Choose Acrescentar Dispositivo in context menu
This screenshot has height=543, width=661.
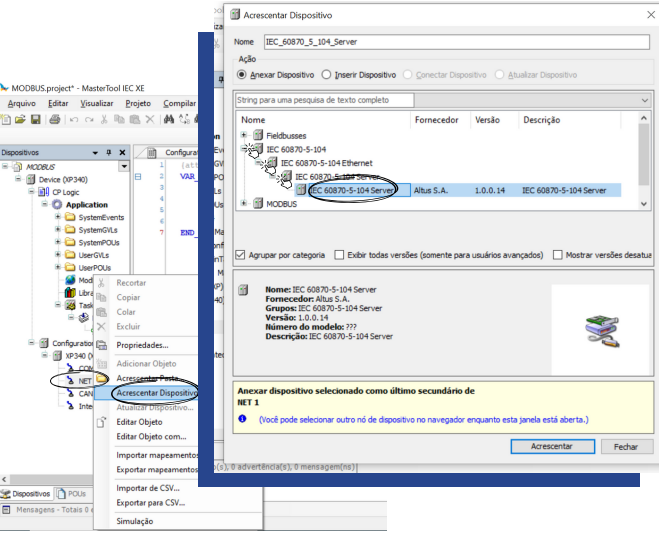[x=155, y=393]
